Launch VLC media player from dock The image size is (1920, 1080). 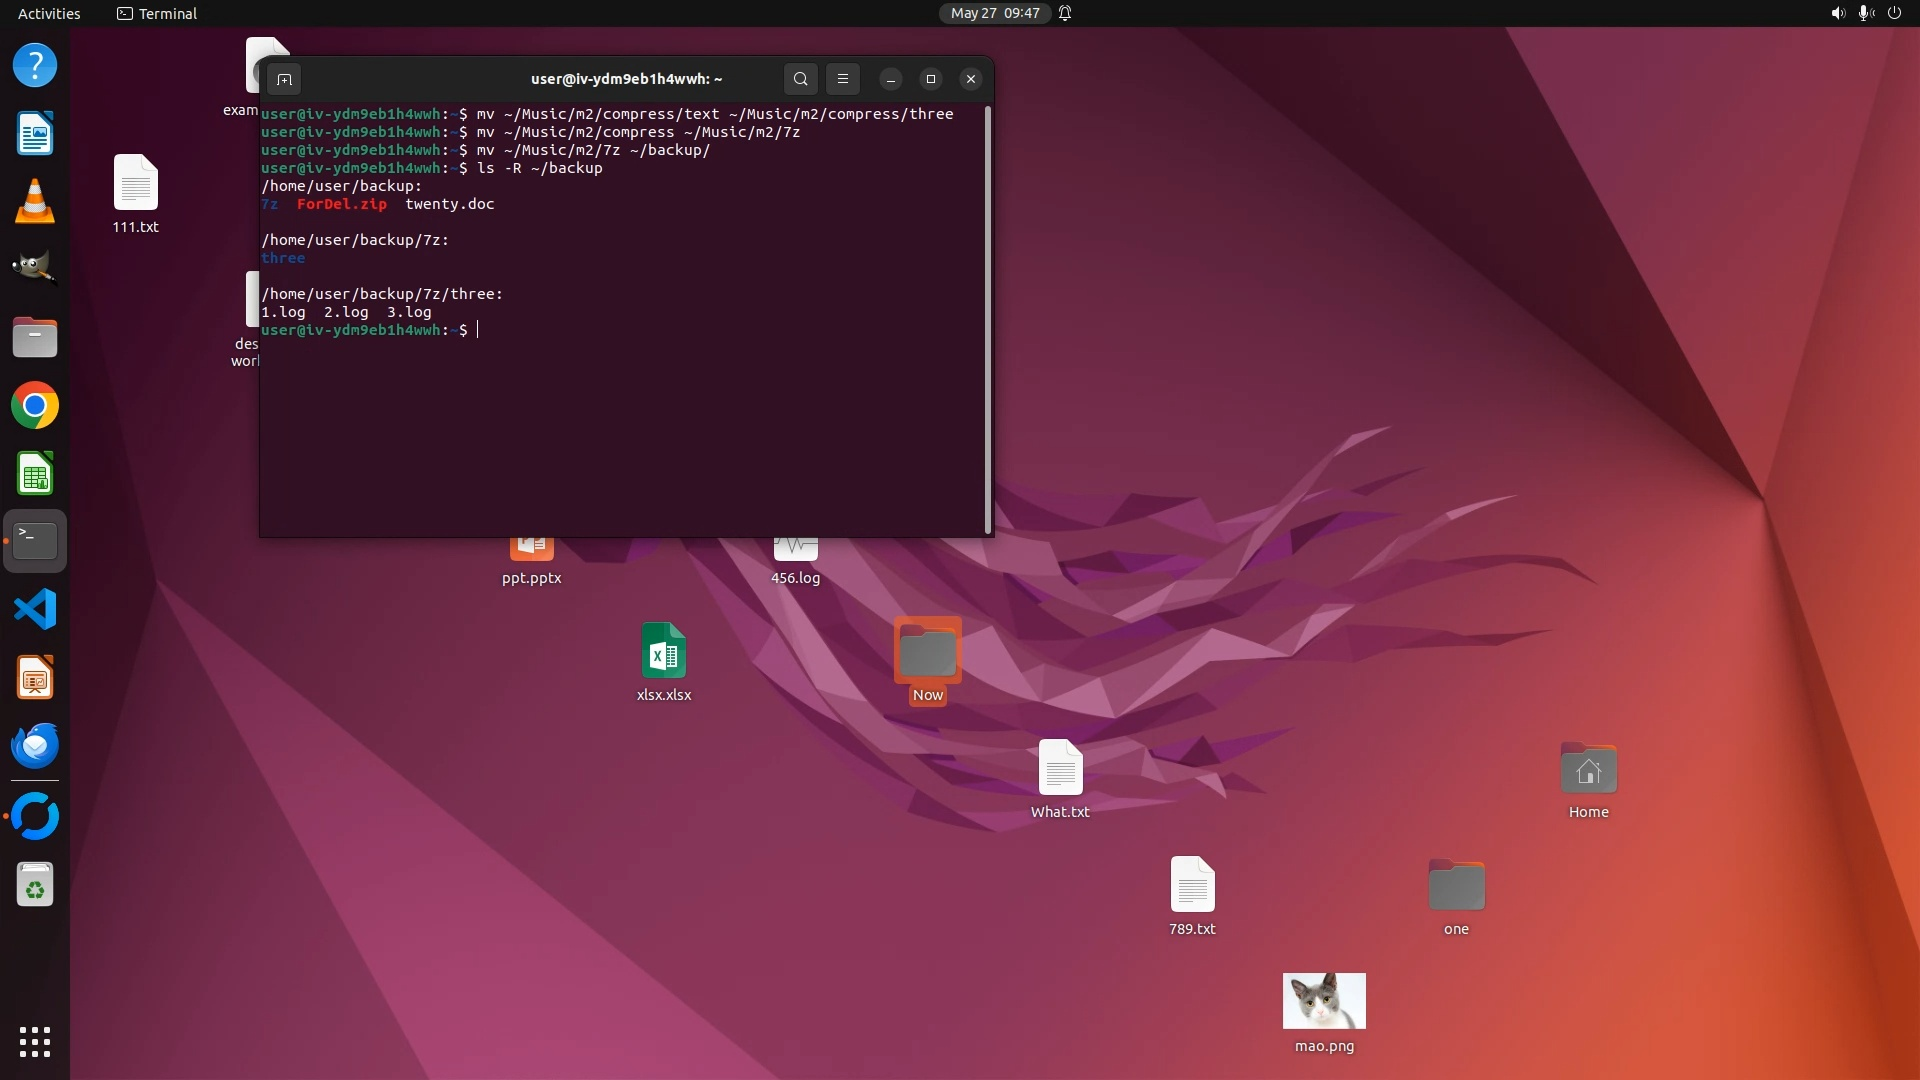[35, 202]
